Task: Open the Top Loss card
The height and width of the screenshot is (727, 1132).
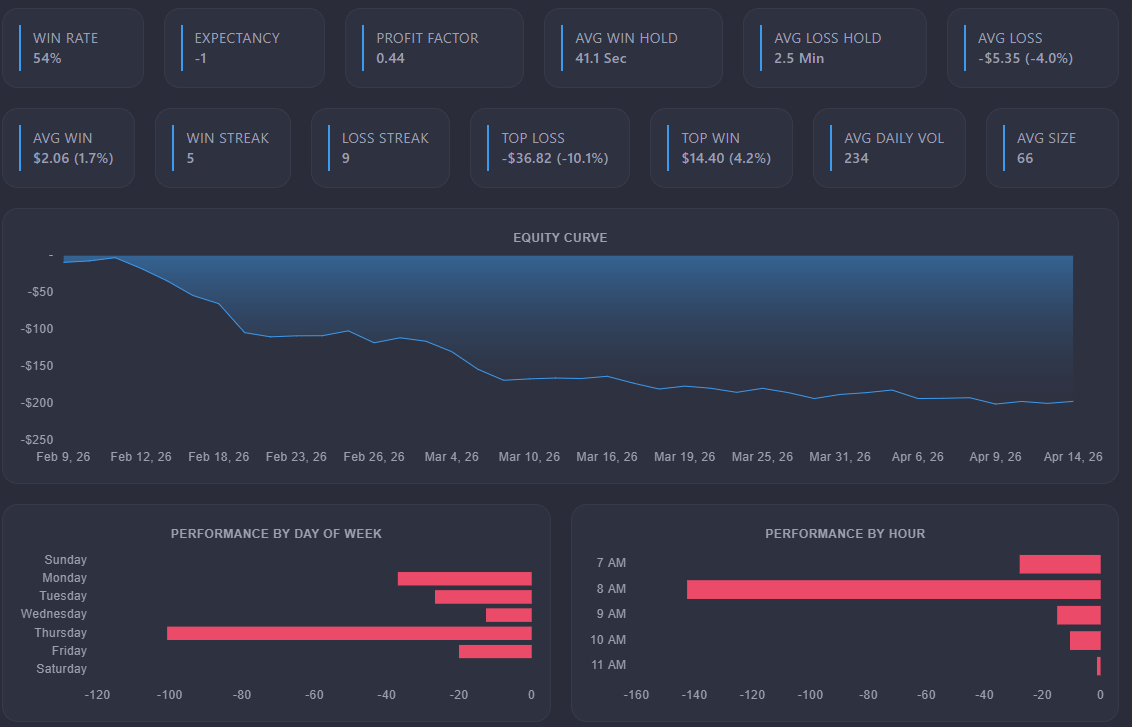Action: point(549,148)
